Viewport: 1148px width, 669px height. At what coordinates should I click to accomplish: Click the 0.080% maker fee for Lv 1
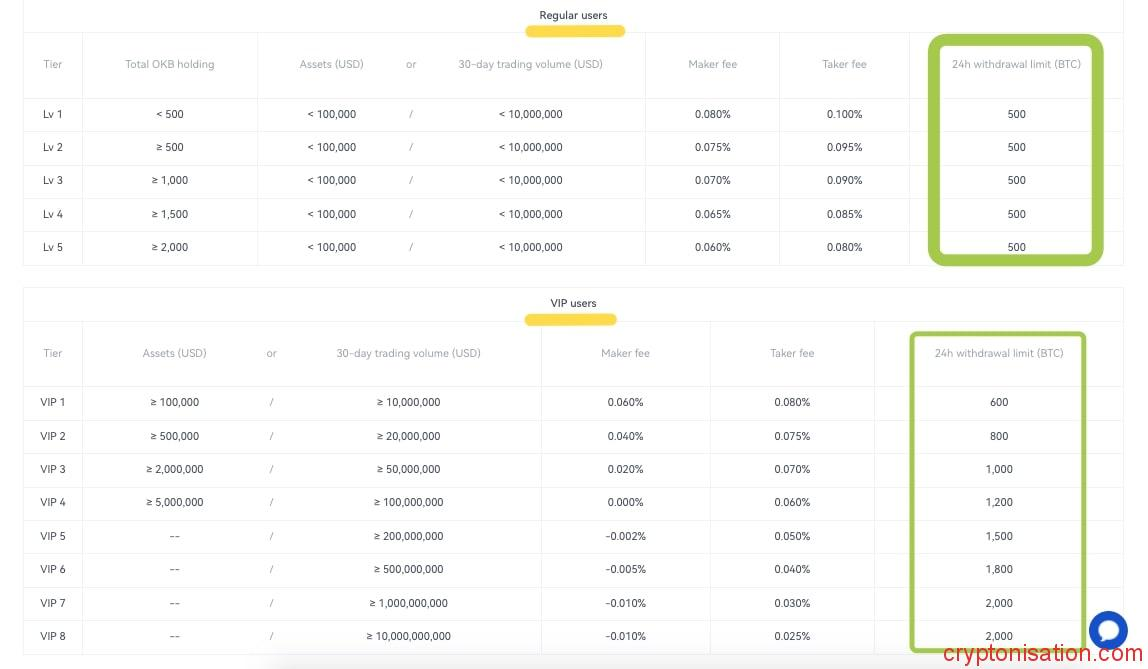[x=712, y=114]
